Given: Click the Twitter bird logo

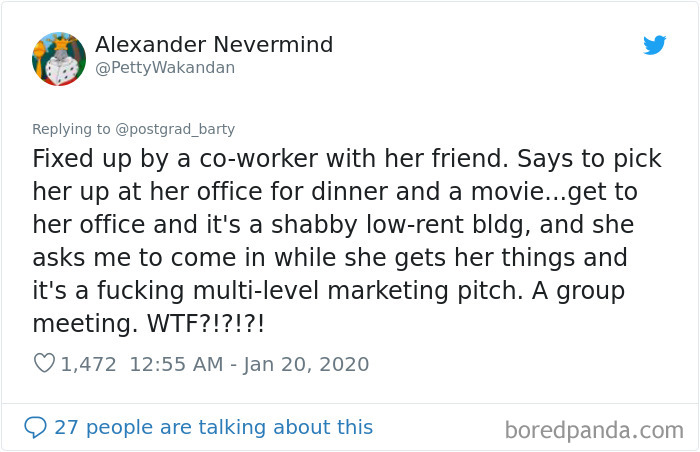Looking at the screenshot, I should (654, 45).
